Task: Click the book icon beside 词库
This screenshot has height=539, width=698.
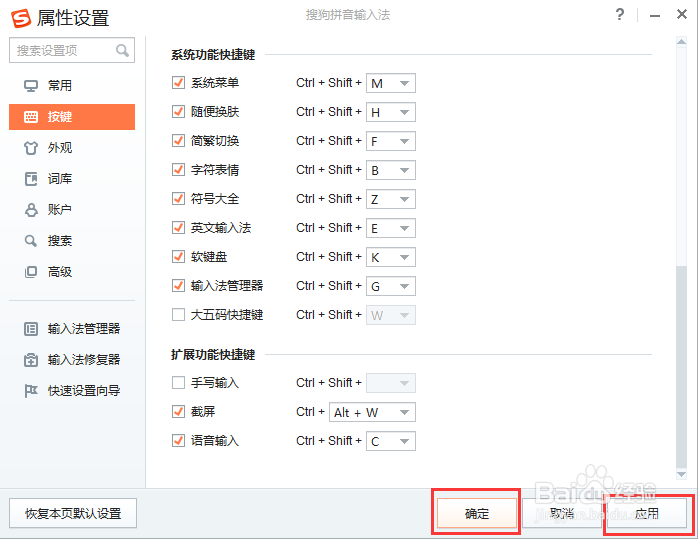Action: coord(31,179)
